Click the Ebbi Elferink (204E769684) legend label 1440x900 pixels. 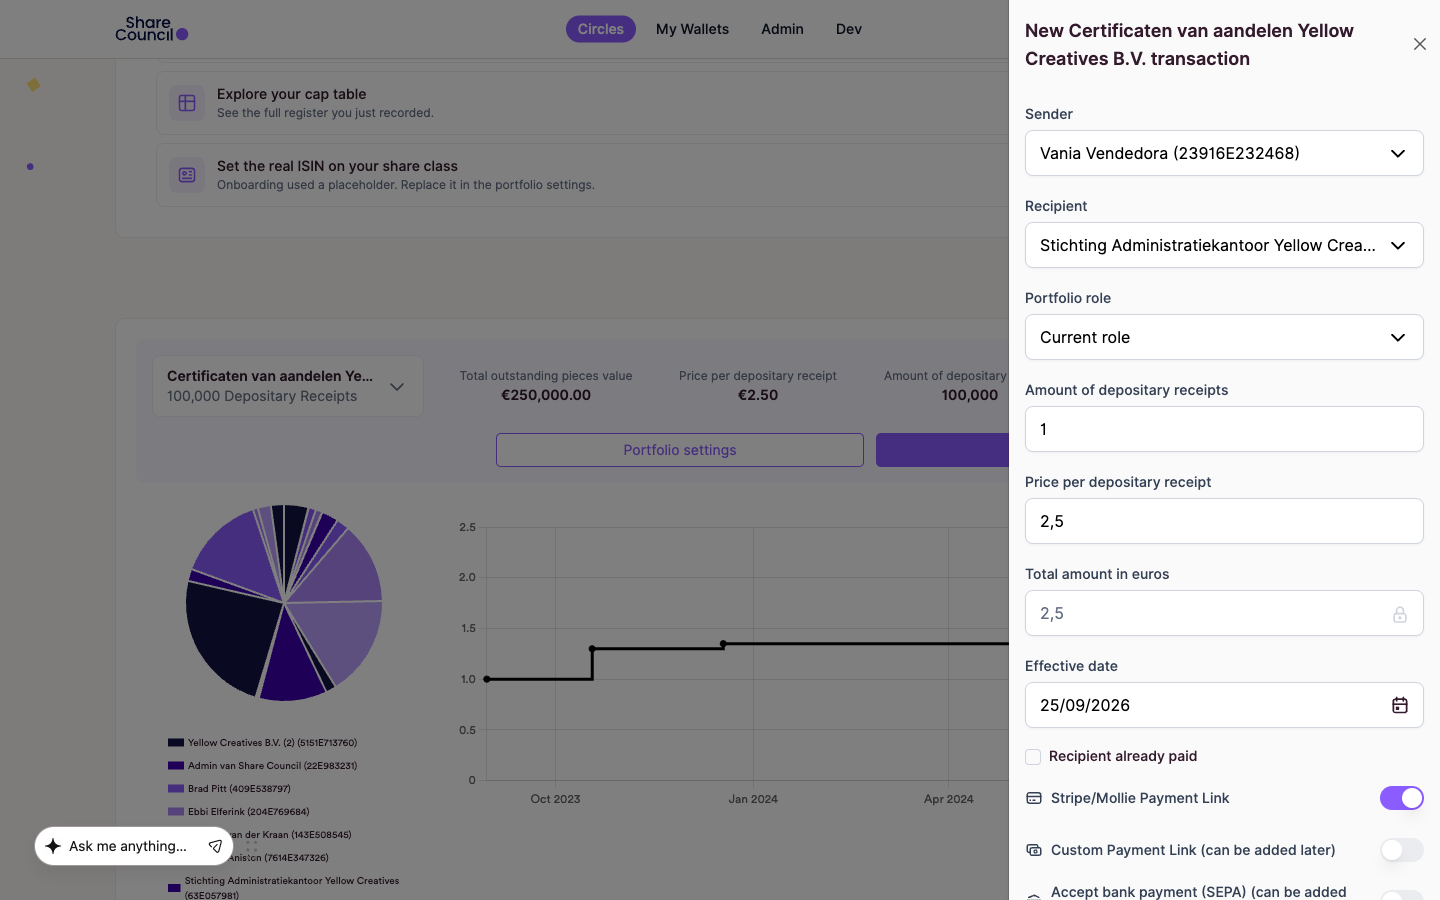pos(249,812)
